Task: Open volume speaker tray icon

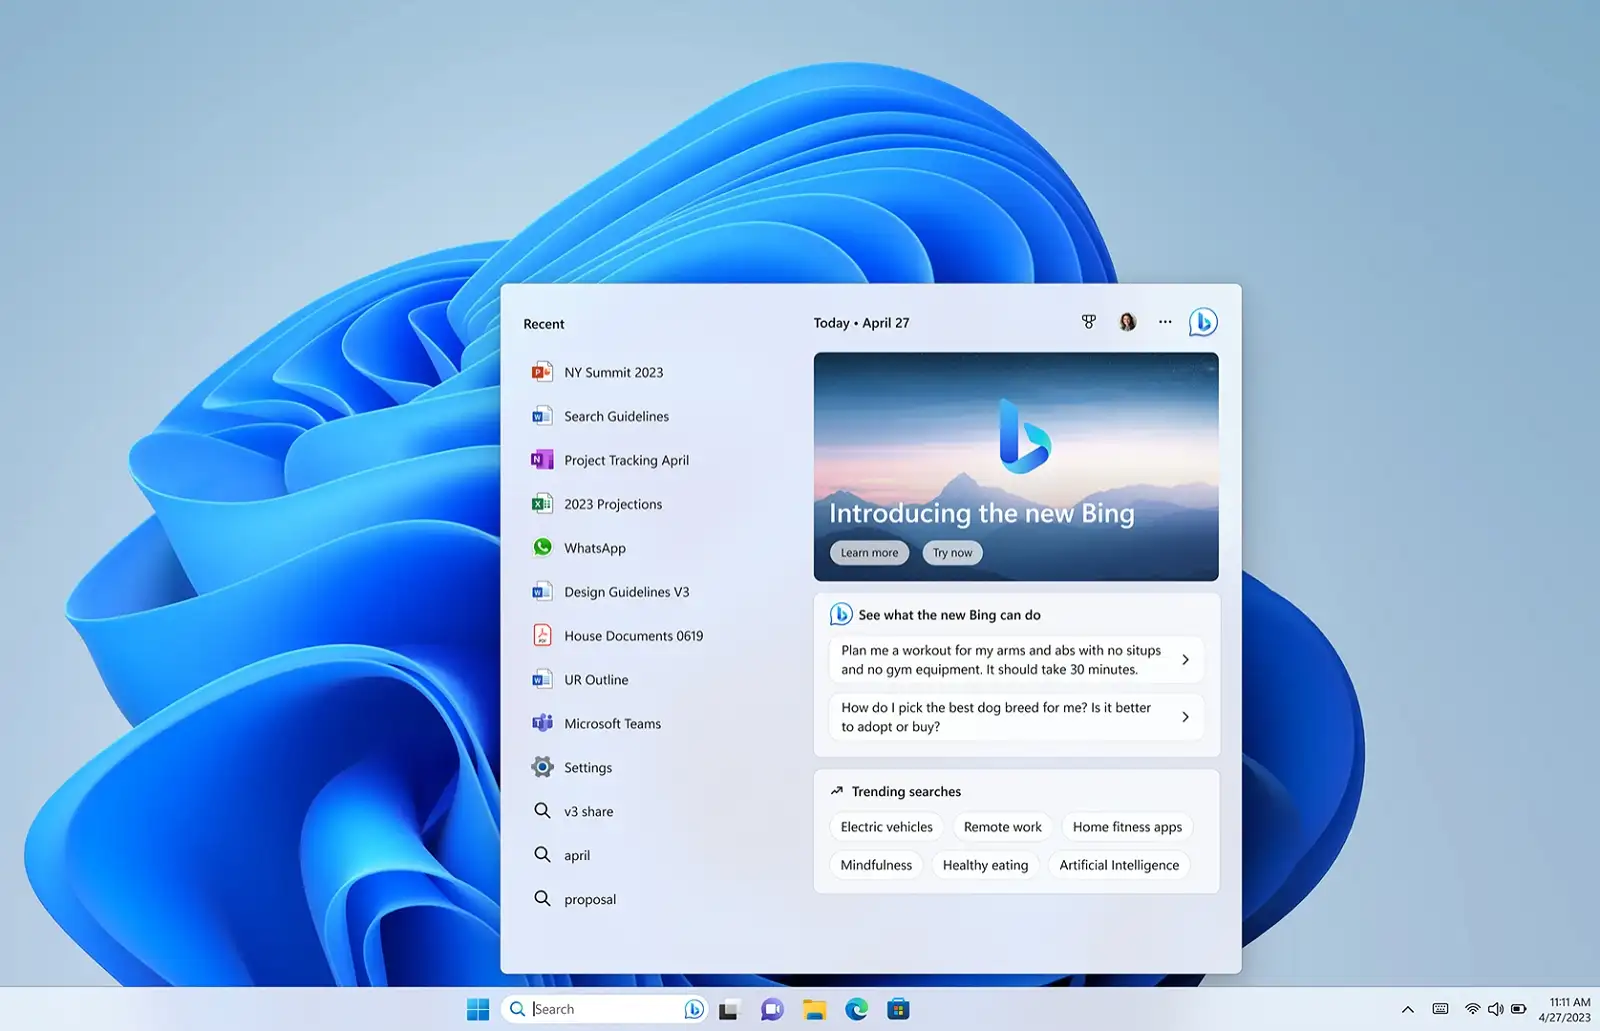Action: point(1495,1009)
